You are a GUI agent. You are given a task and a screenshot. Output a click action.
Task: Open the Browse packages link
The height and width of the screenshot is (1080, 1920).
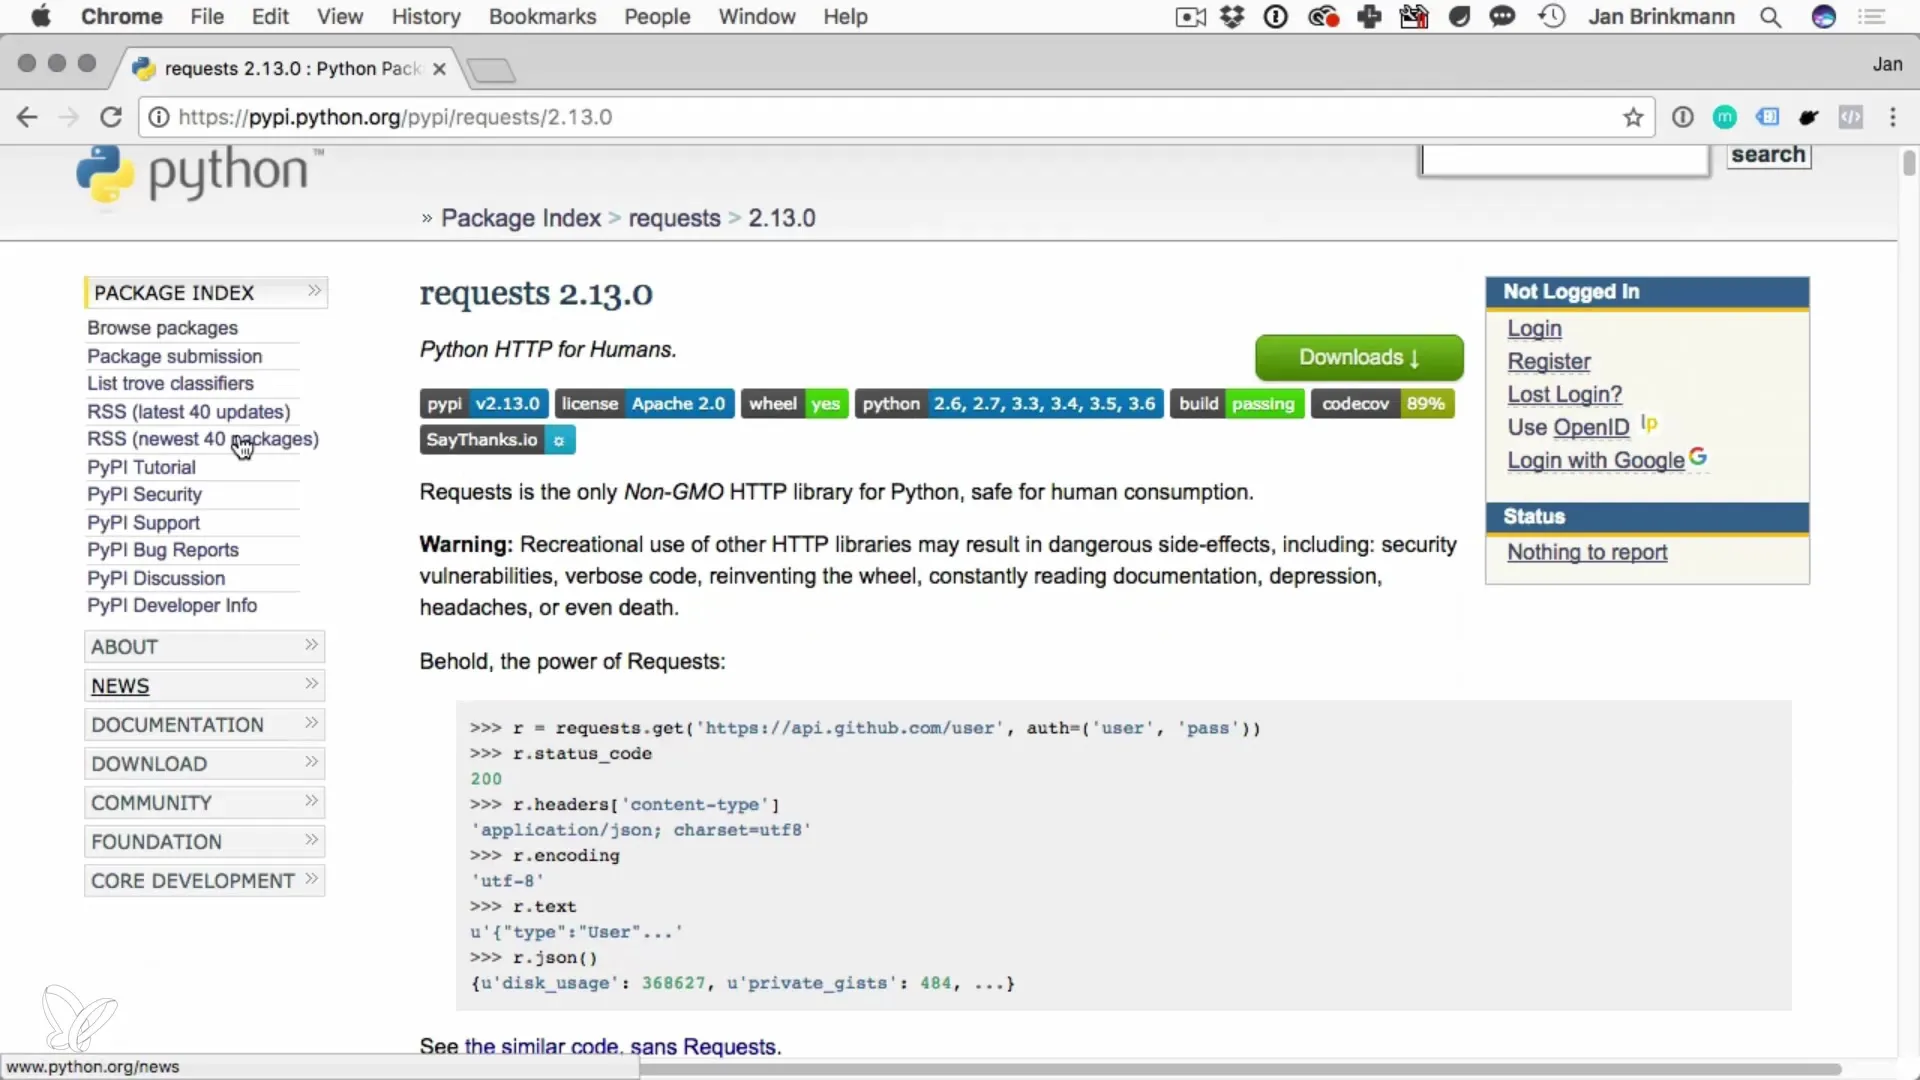[162, 328]
